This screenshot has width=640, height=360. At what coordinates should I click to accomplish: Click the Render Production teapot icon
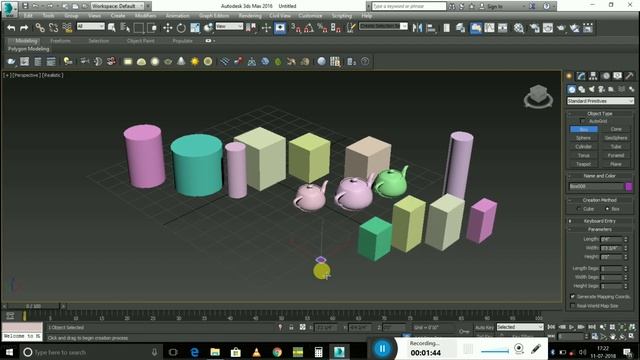point(561,28)
